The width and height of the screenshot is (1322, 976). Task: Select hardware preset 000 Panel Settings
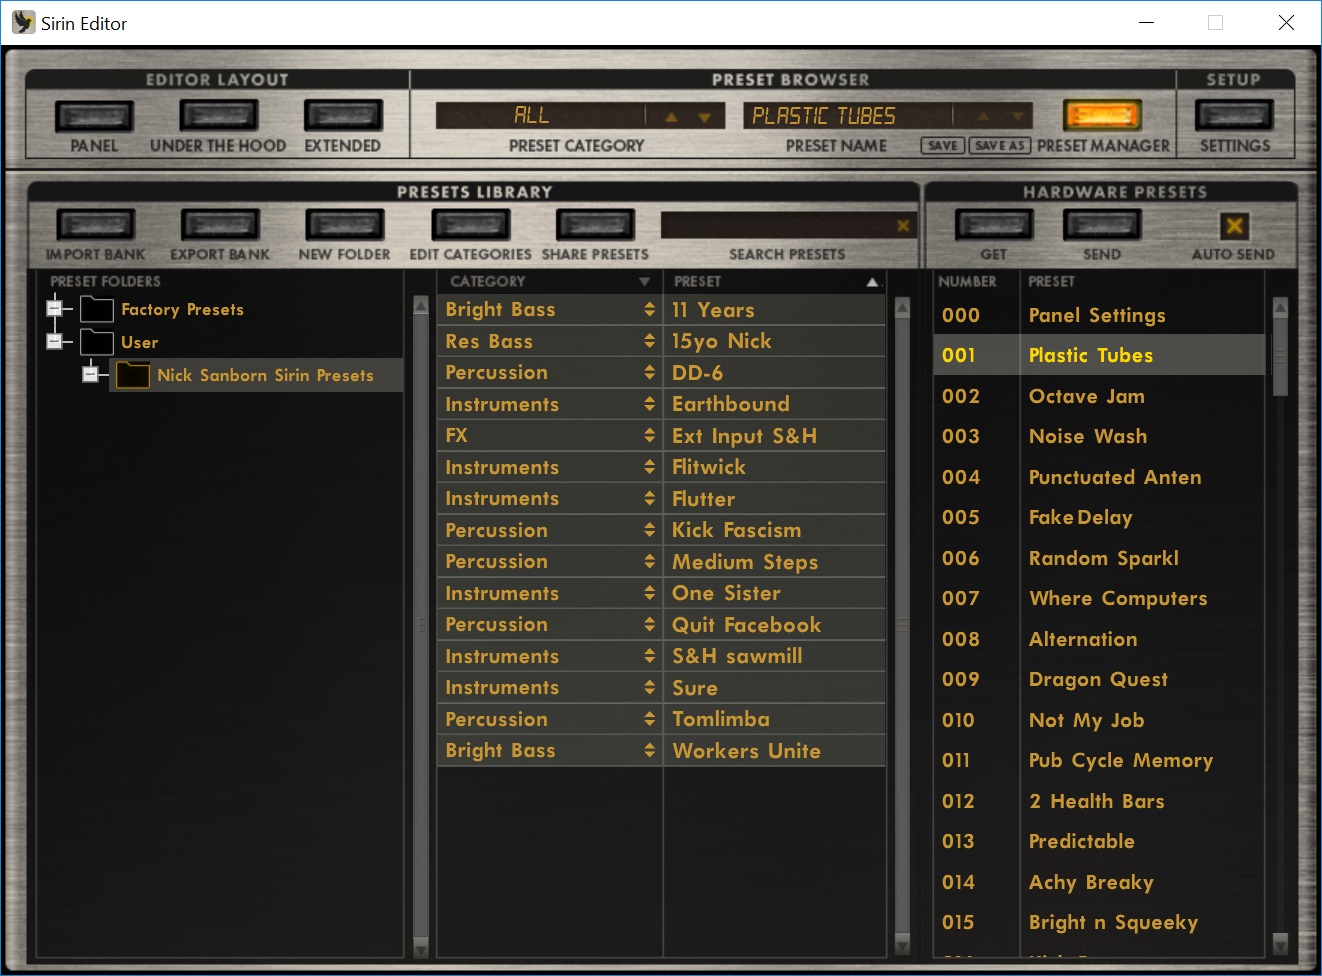tap(1099, 315)
